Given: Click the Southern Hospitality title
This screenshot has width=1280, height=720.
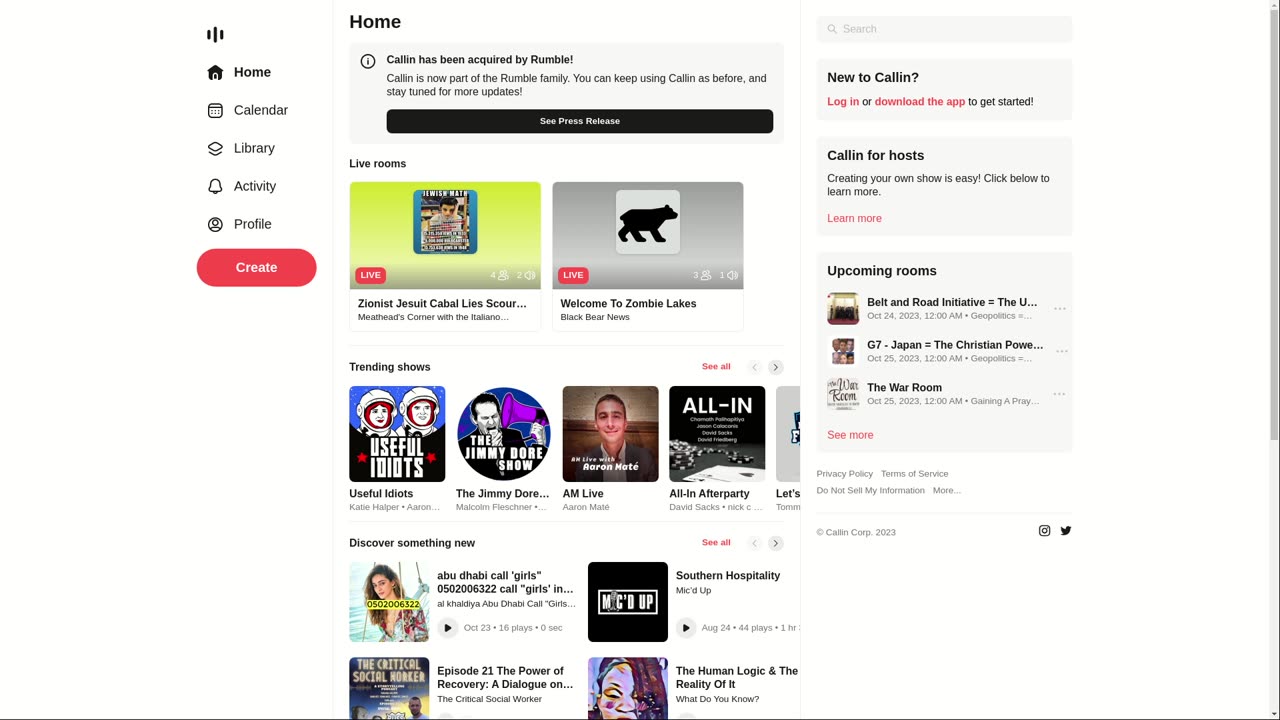Looking at the screenshot, I should [x=728, y=576].
